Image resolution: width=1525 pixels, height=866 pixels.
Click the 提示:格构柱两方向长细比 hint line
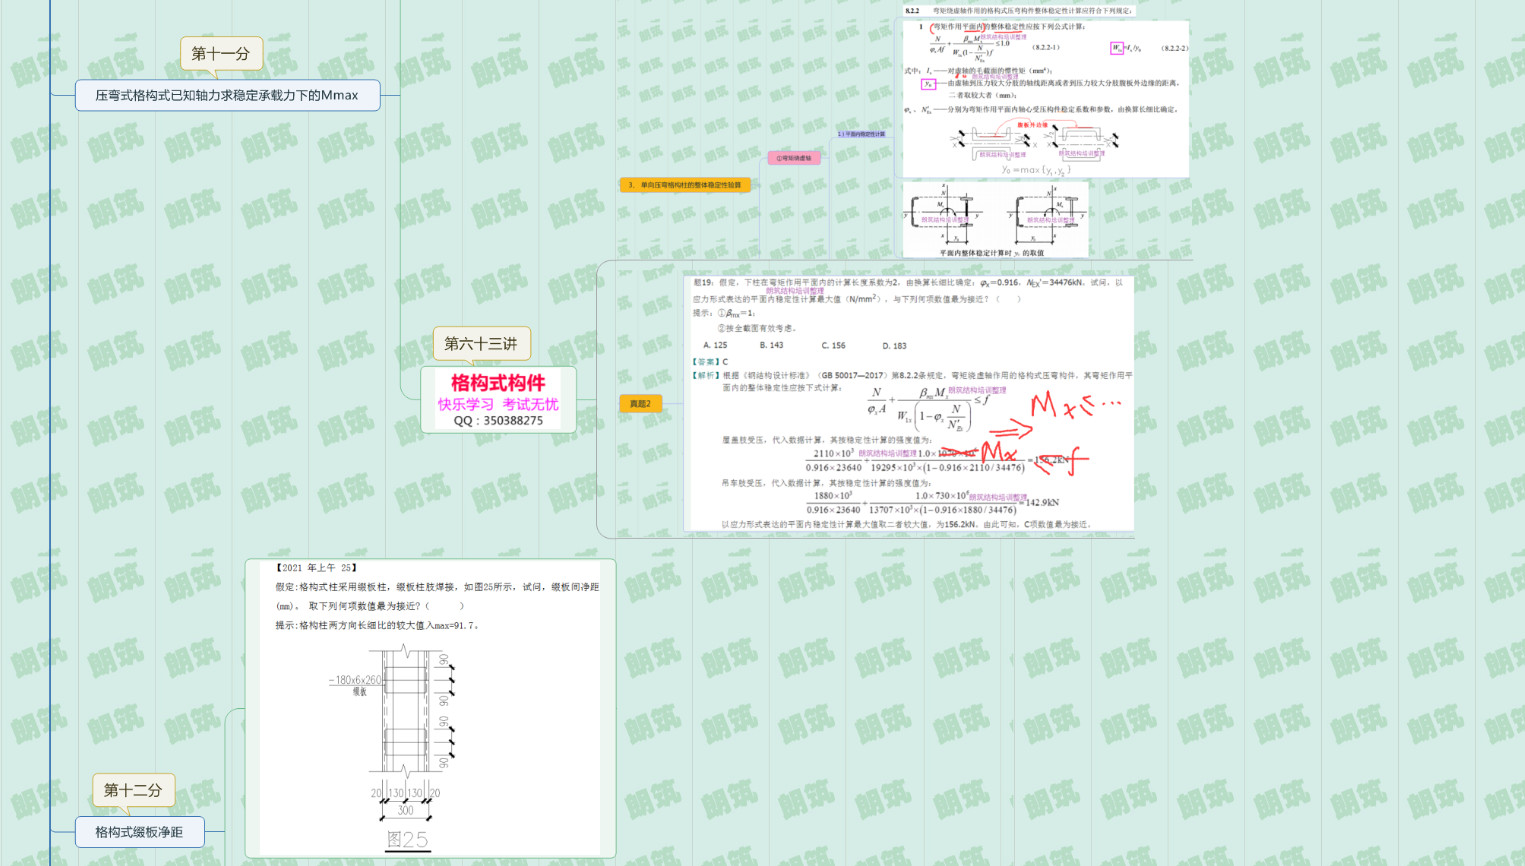pyautogui.click(x=377, y=626)
